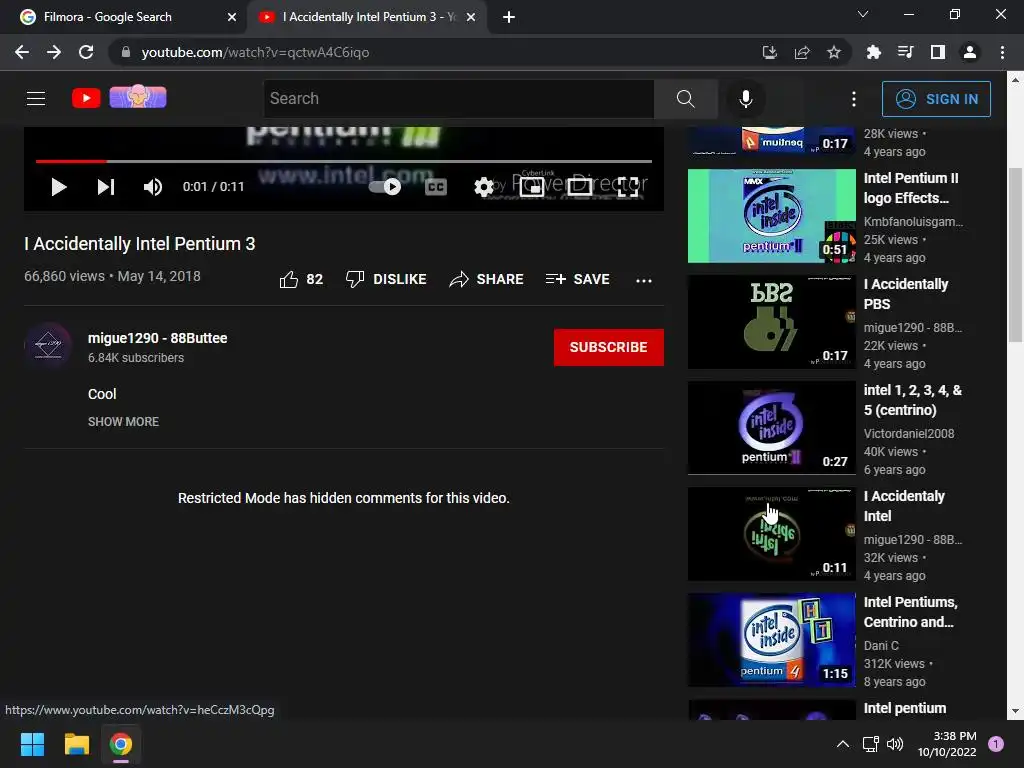This screenshot has width=1024, height=768.
Task: Open a new browser tab
Action: click(509, 17)
